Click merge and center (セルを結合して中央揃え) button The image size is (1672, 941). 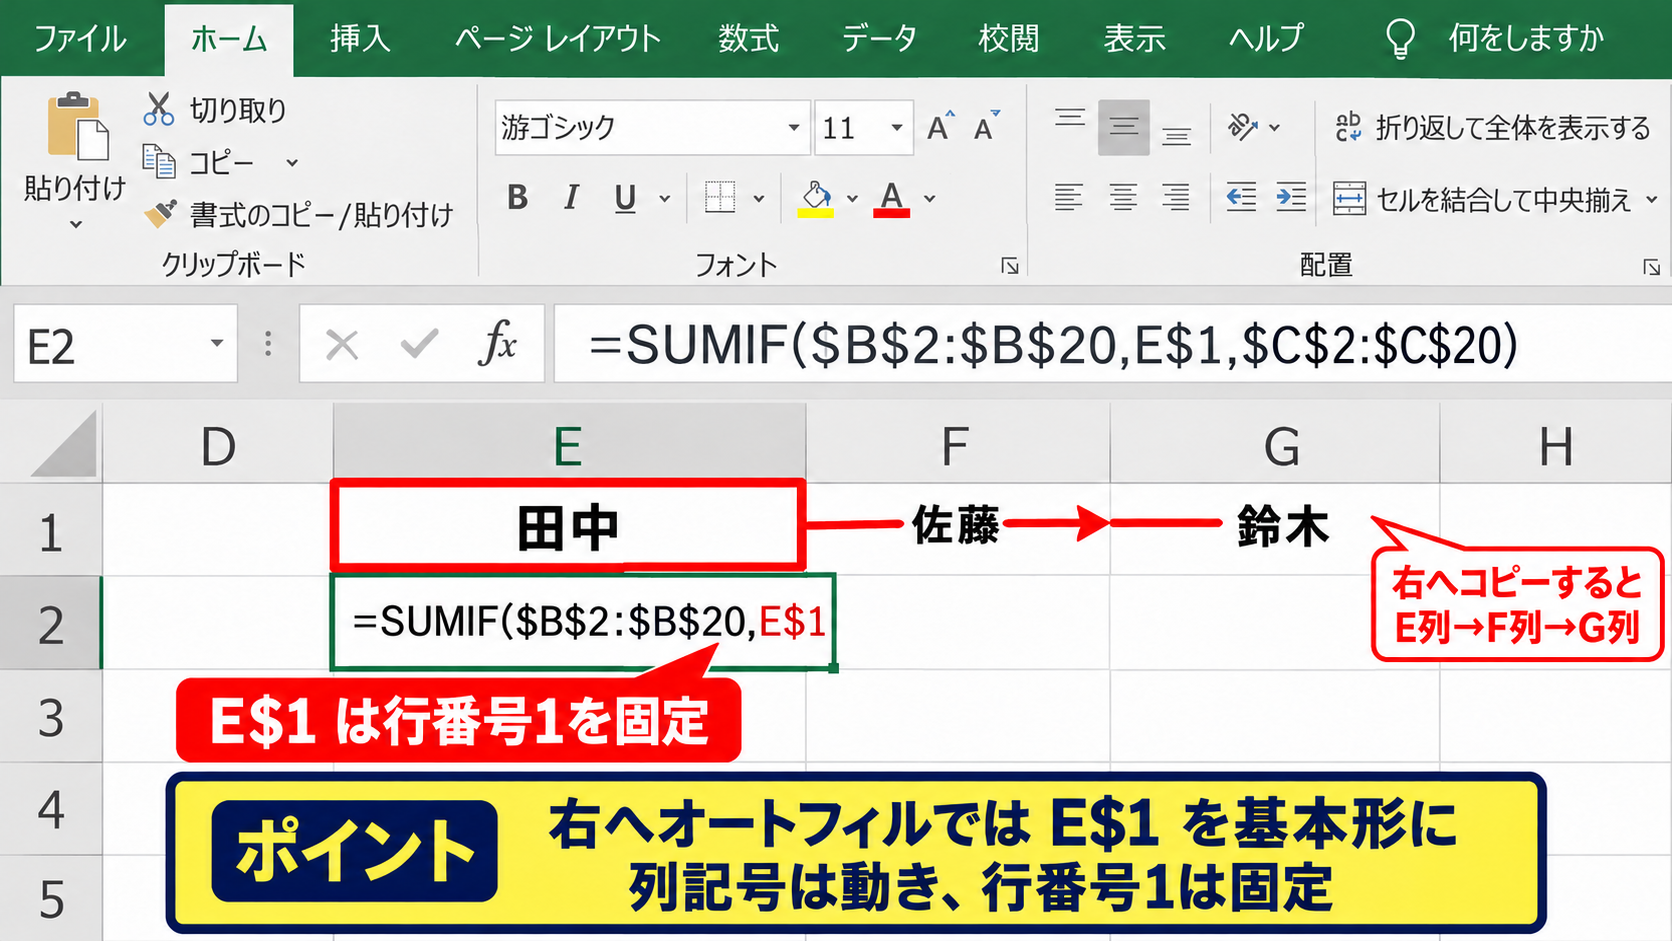pyautogui.click(x=1482, y=199)
